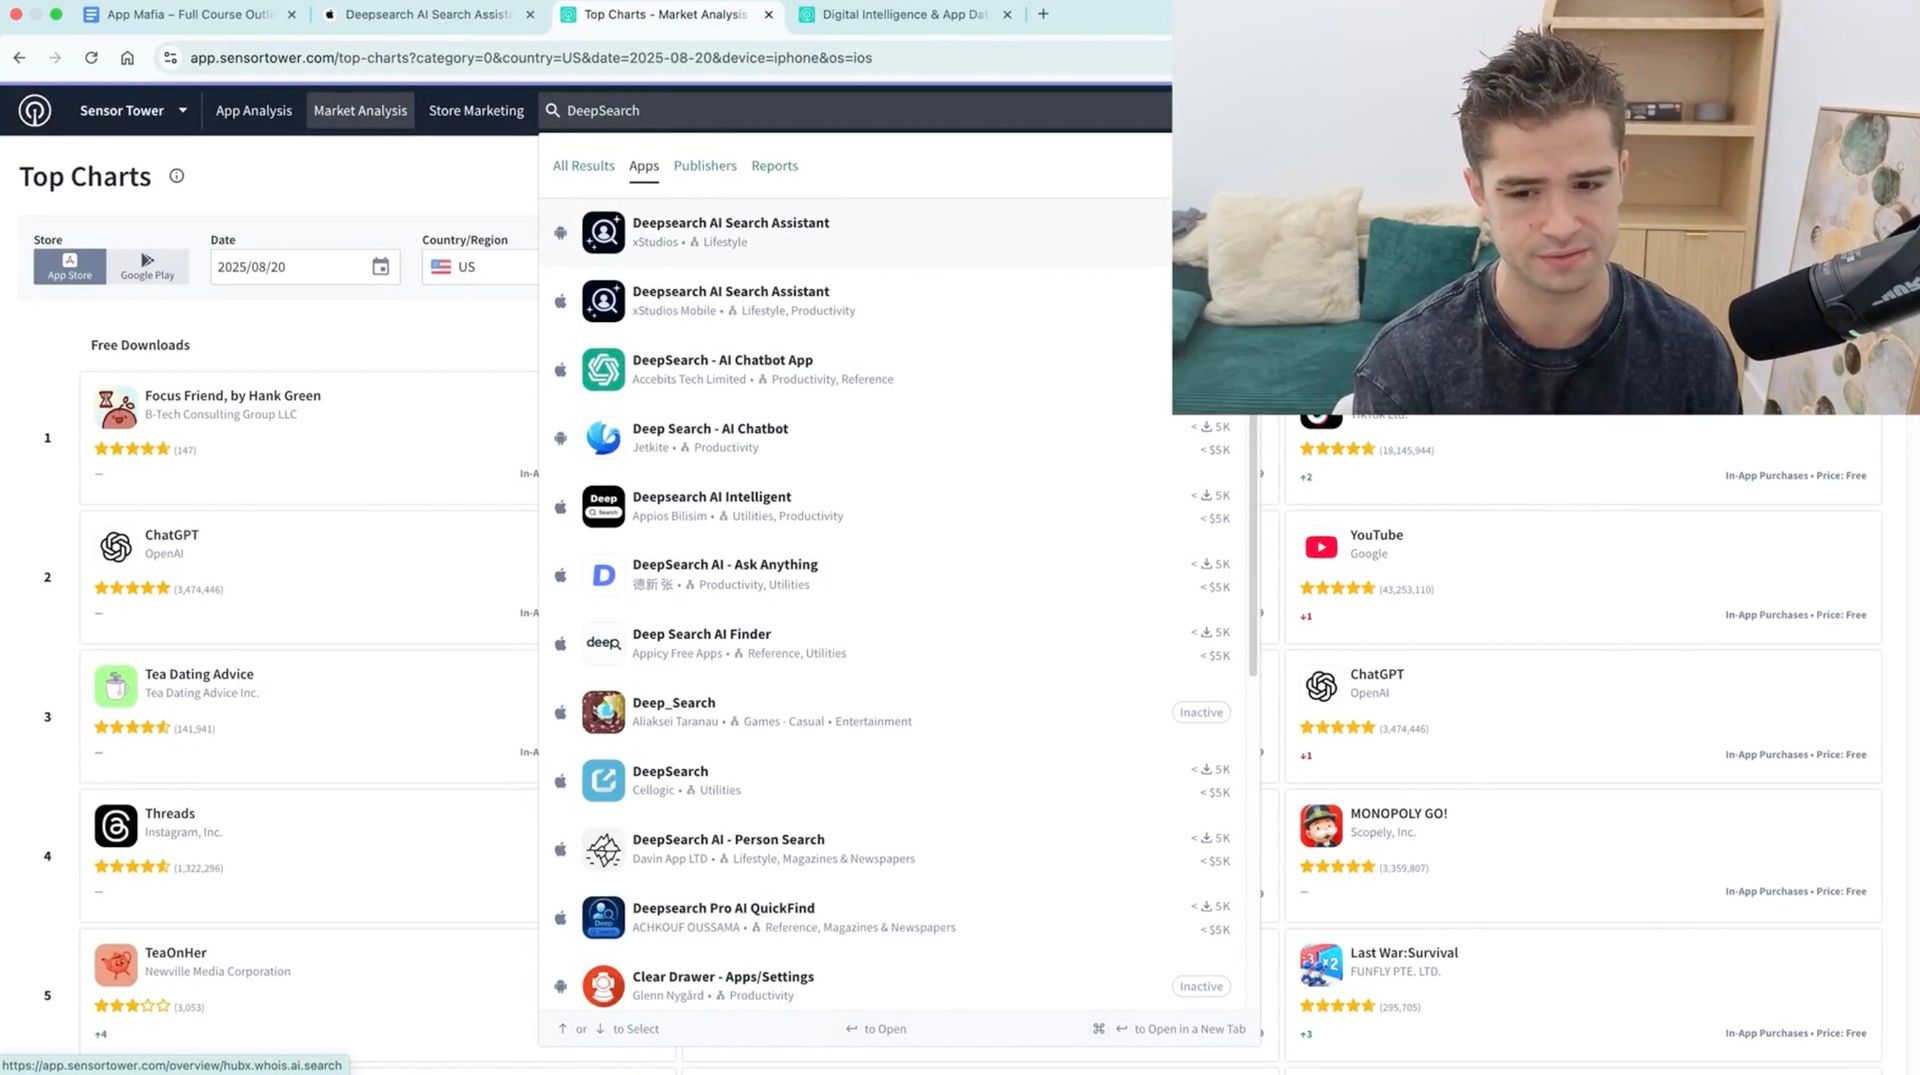This screenshot has height=1075, width=1920.
Task: Click the ChatGPT icon in Free Downloads
Action: (116, 547)
